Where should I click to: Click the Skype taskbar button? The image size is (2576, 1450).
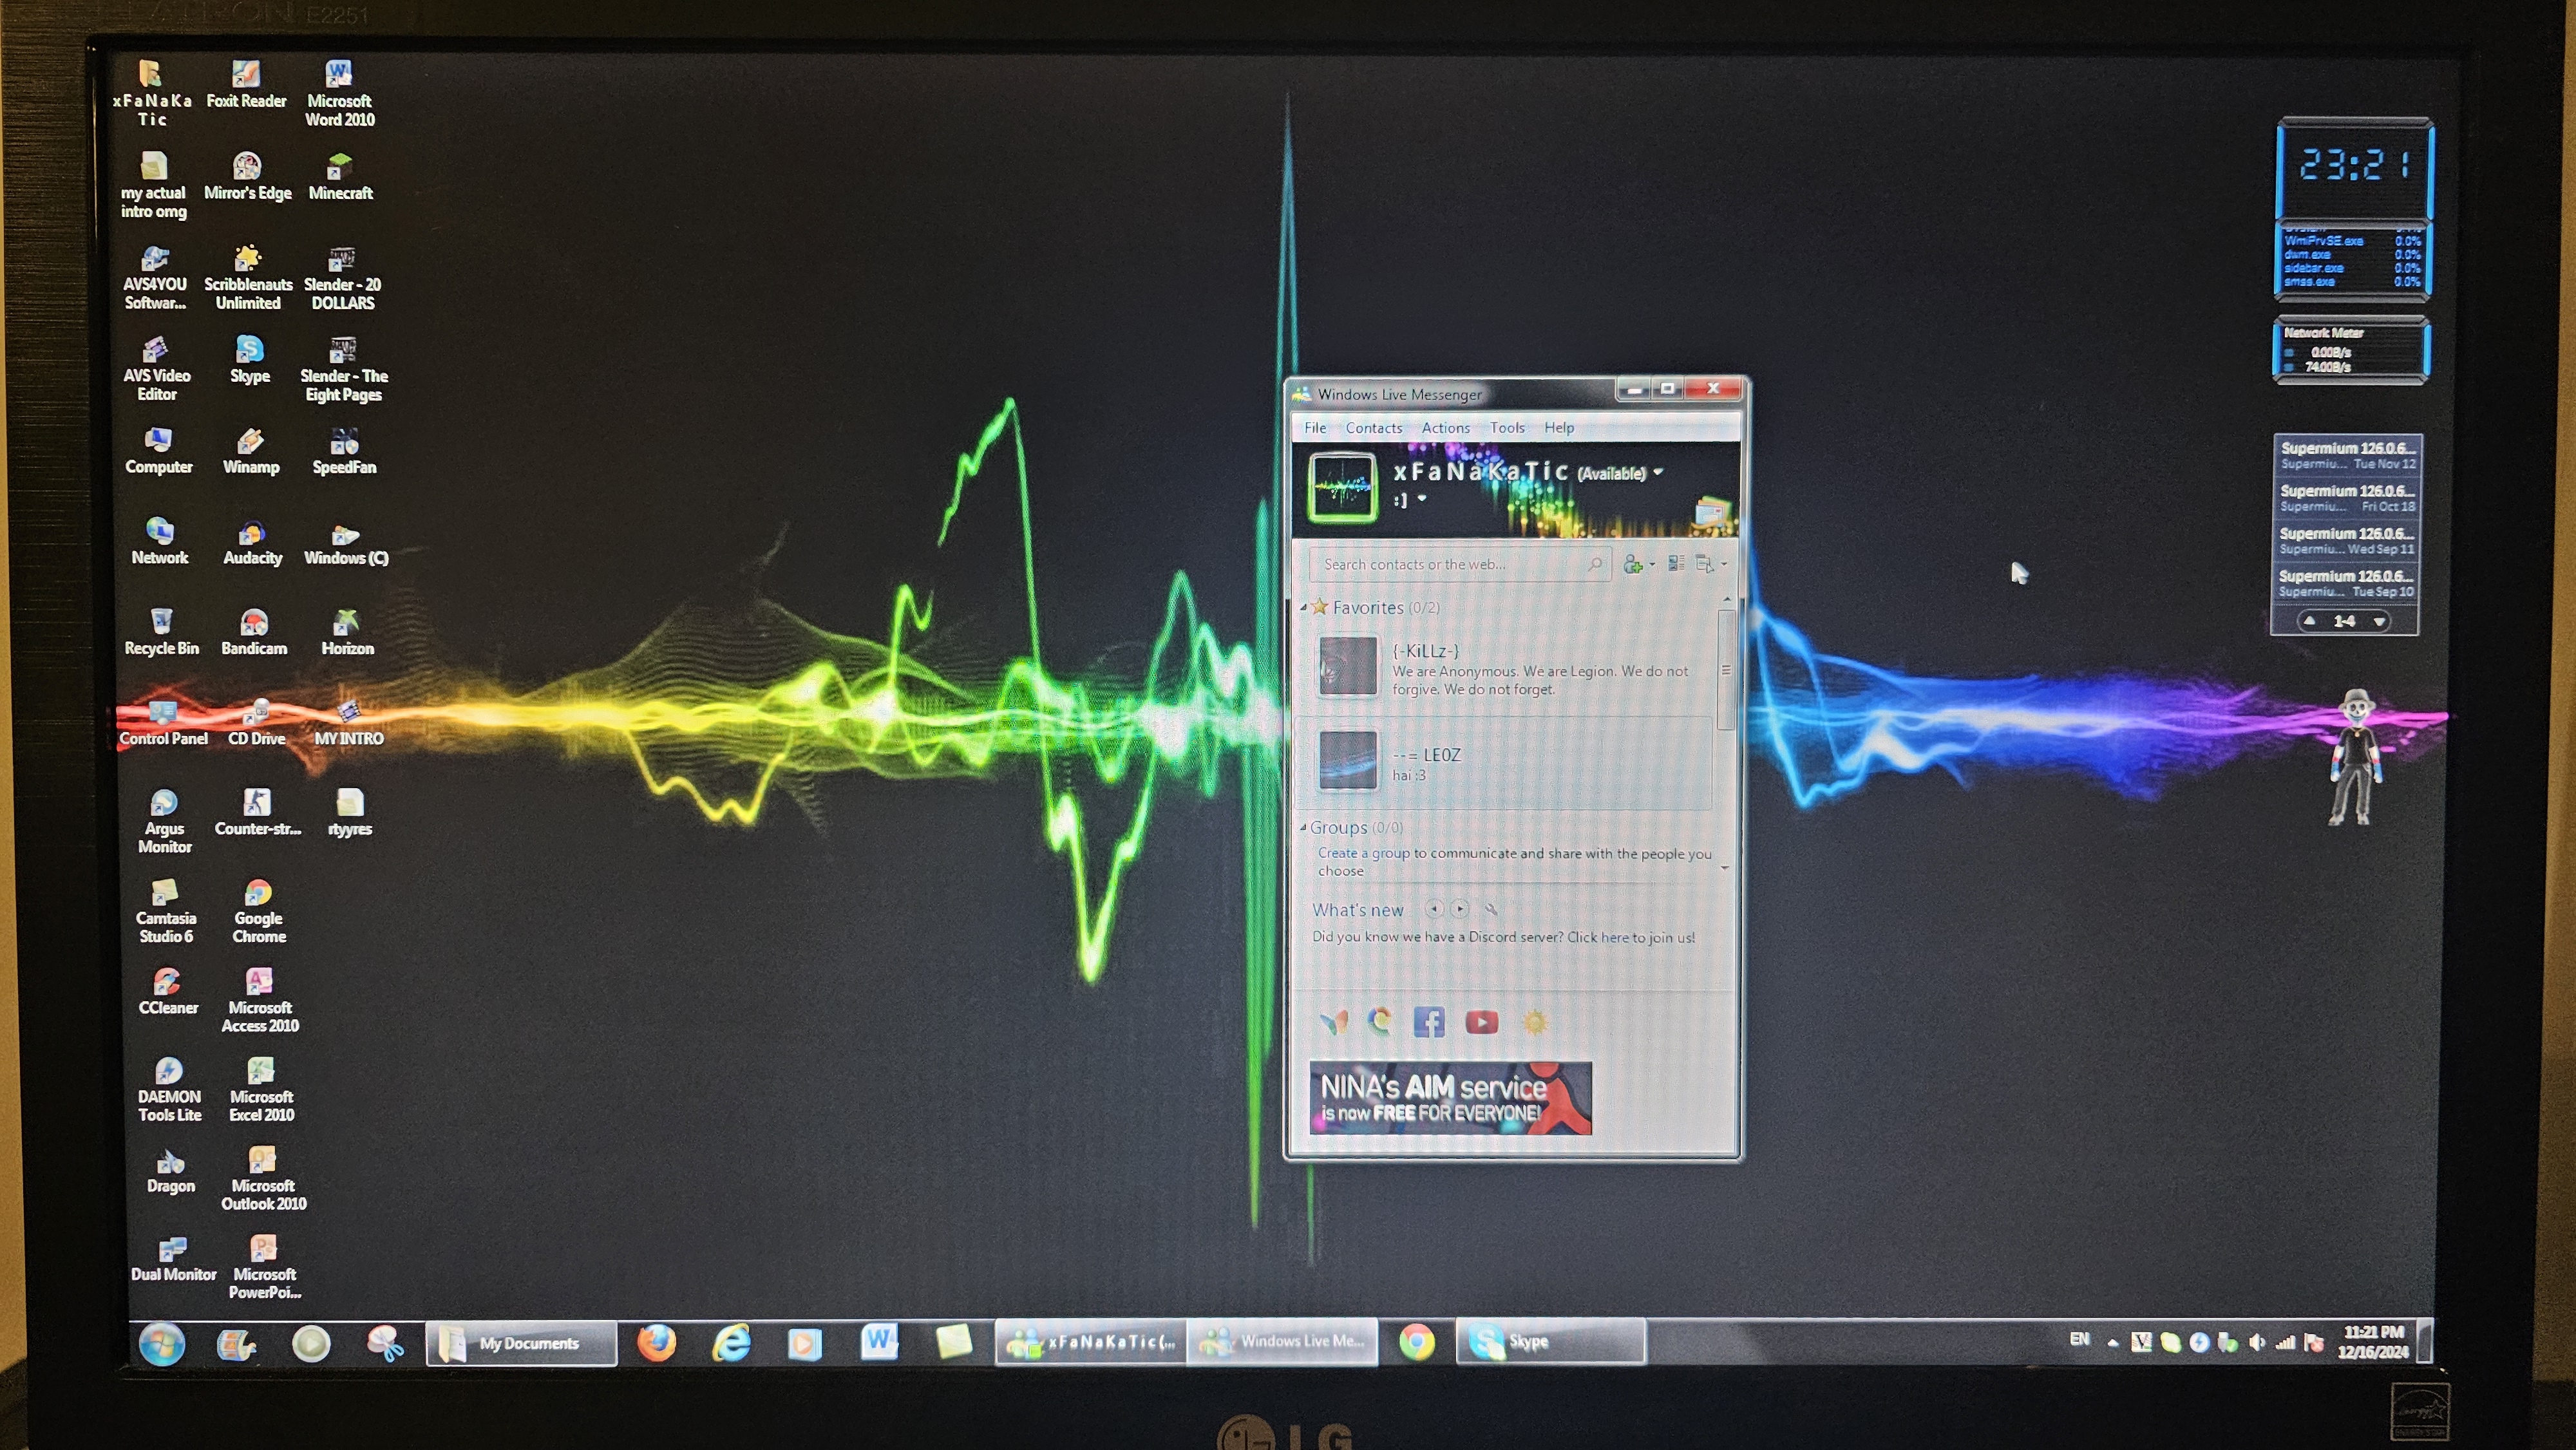[x=1550, y=1342]
